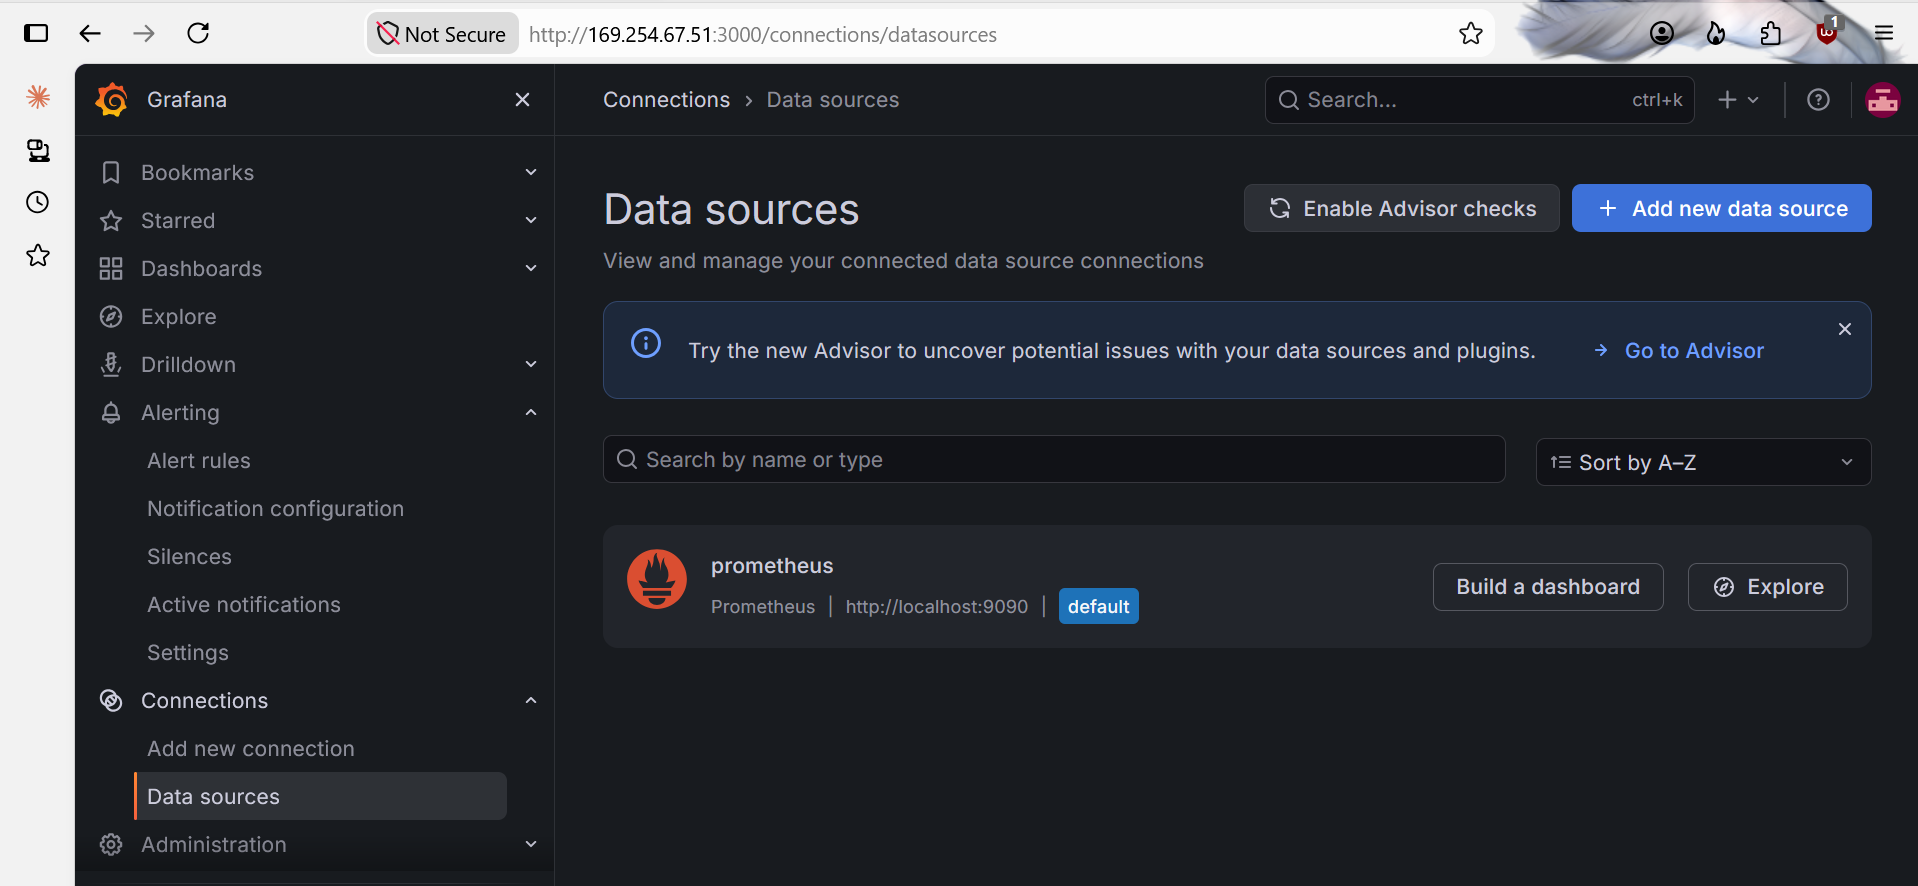The width and height of the screenshot is (1918, 886).
Task: Expand the Administration section chevron
Action: coord(531,844)
